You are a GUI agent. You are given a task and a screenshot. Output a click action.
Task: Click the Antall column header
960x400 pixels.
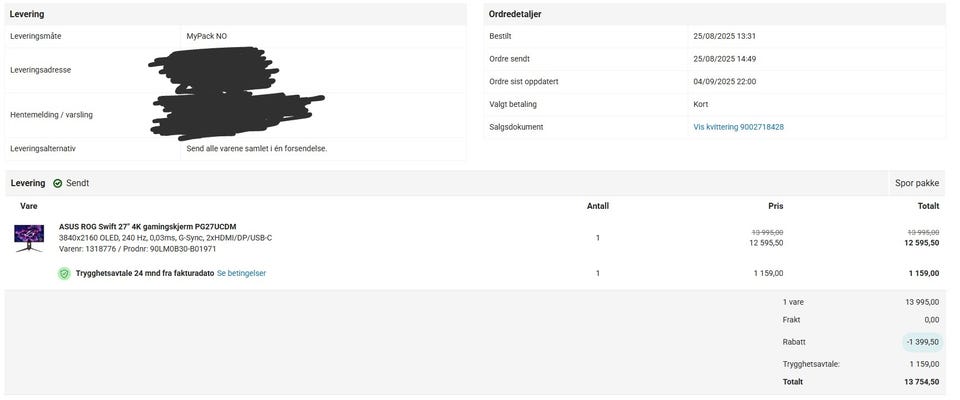[x=598, y=206]
